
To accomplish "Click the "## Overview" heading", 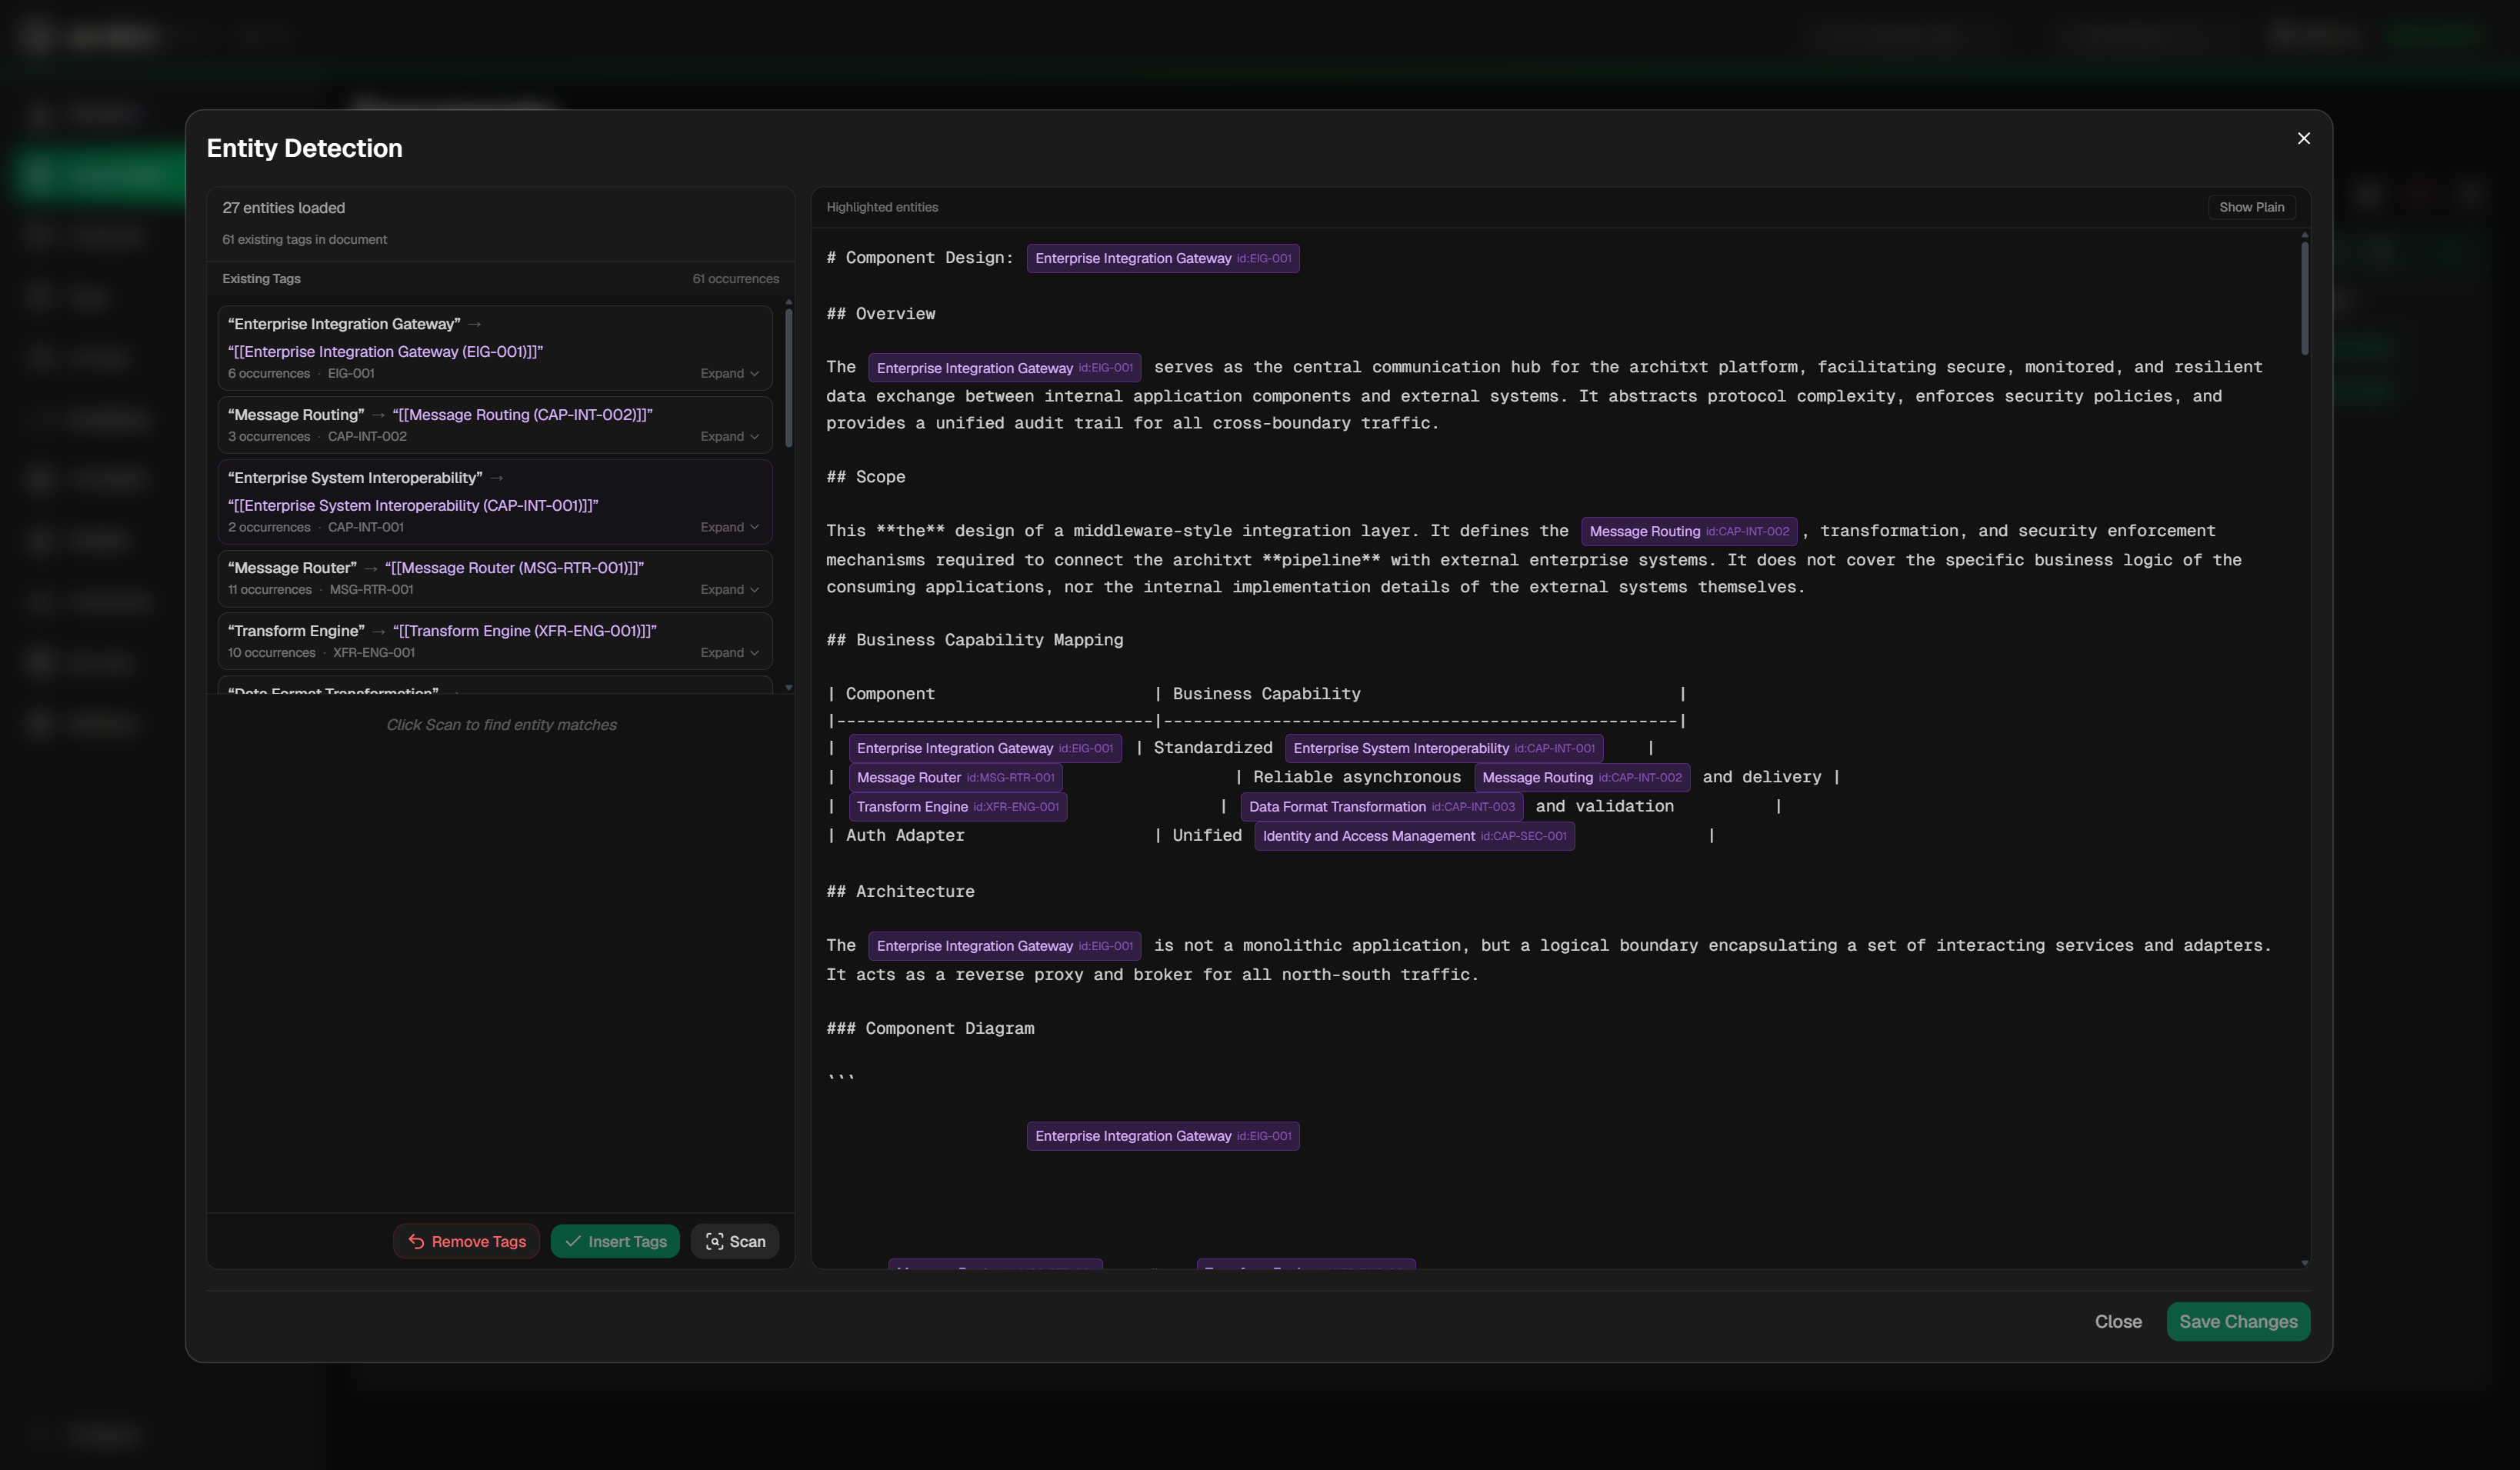I will 880,314.
